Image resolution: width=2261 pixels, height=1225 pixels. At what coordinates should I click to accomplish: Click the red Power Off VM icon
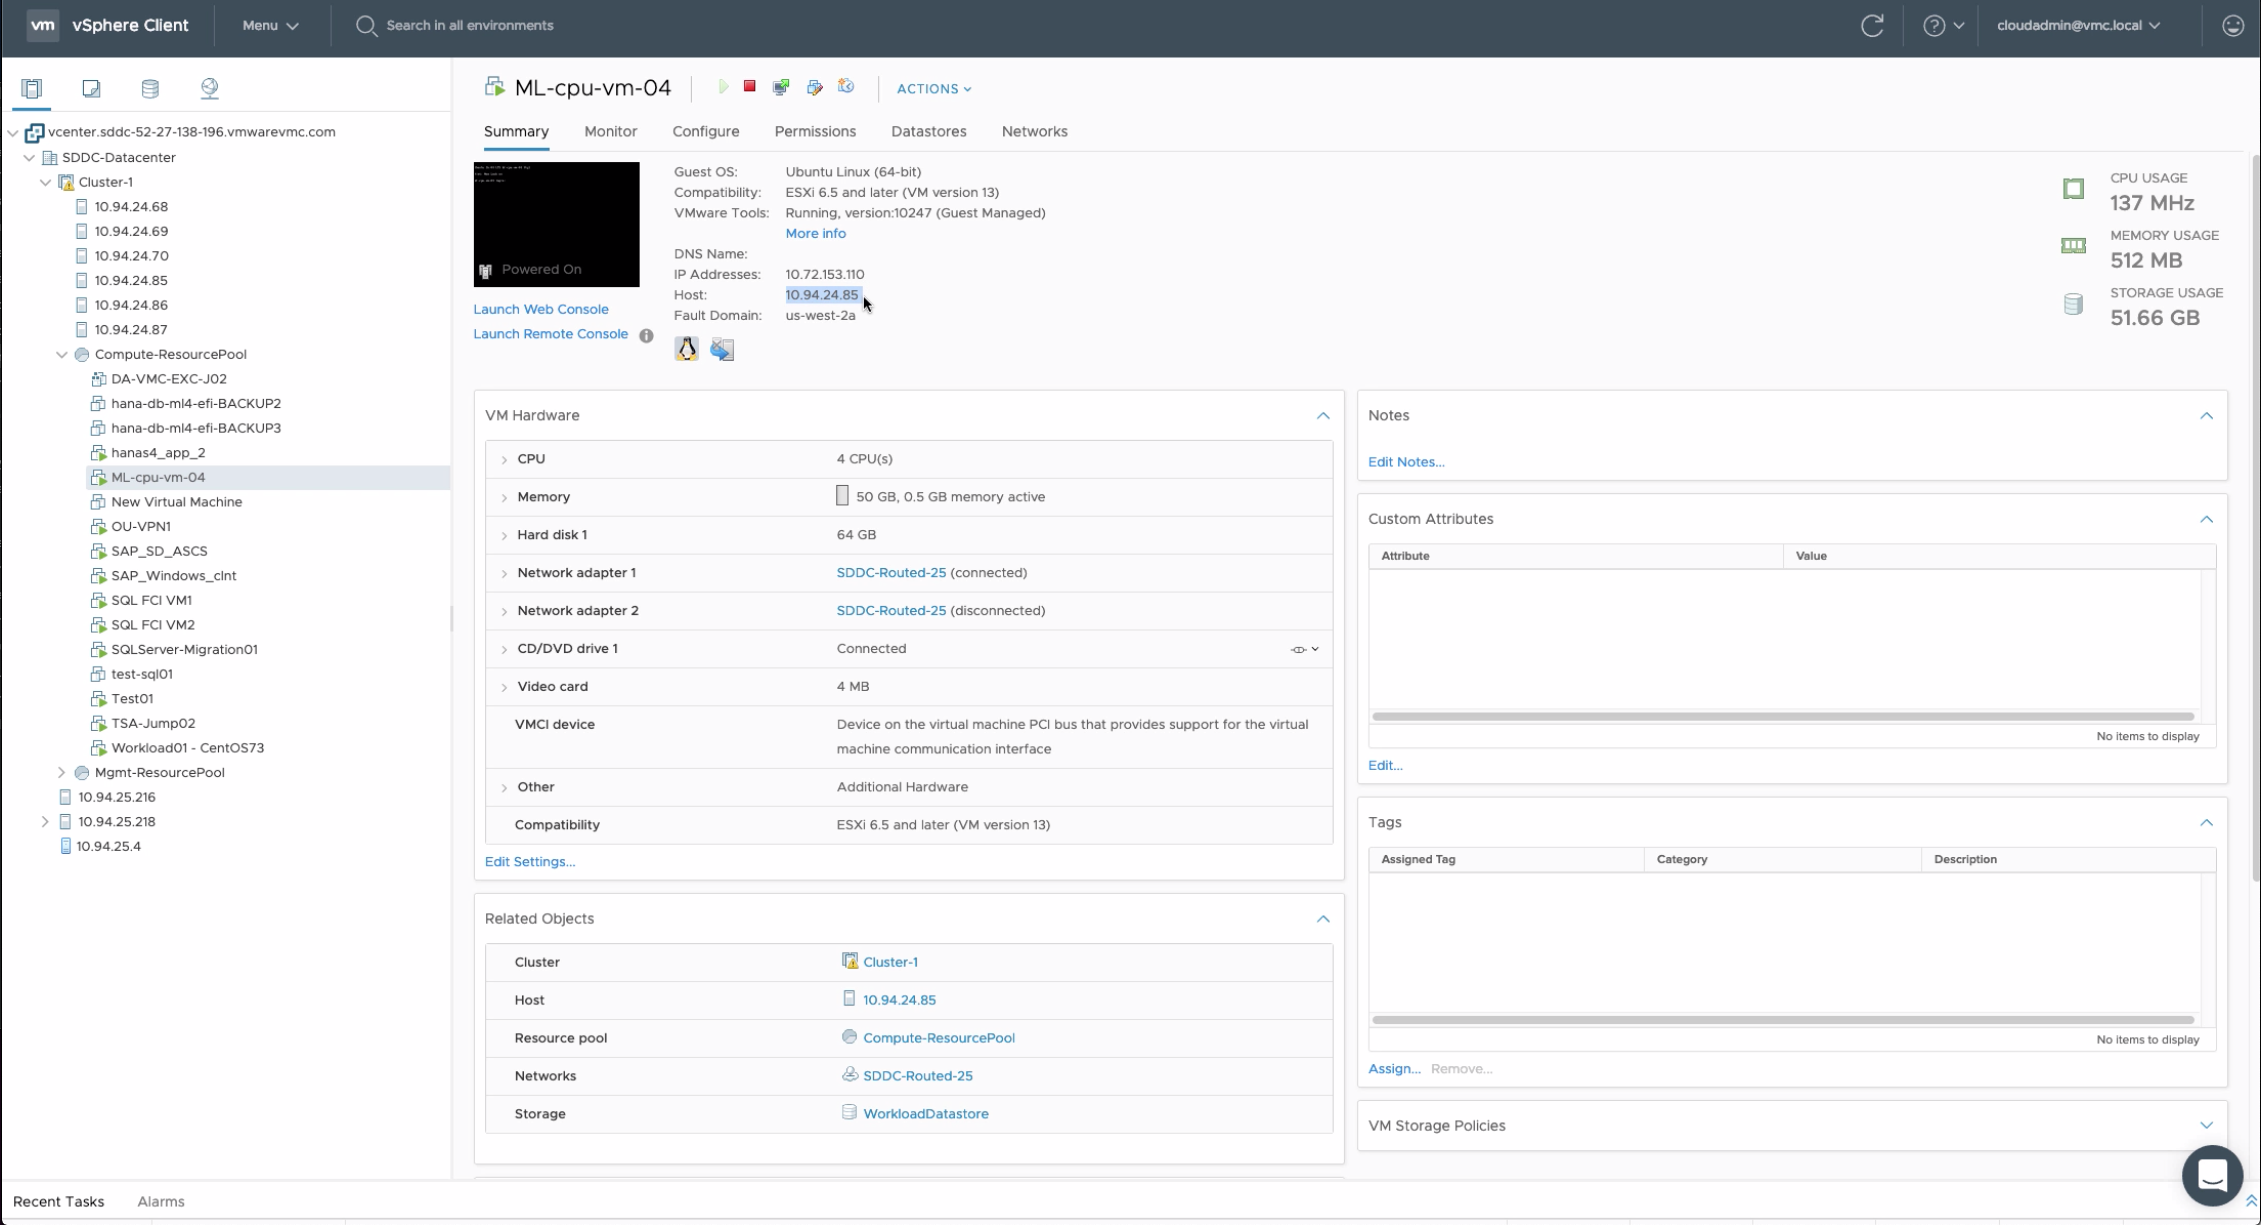coord(749,87)
